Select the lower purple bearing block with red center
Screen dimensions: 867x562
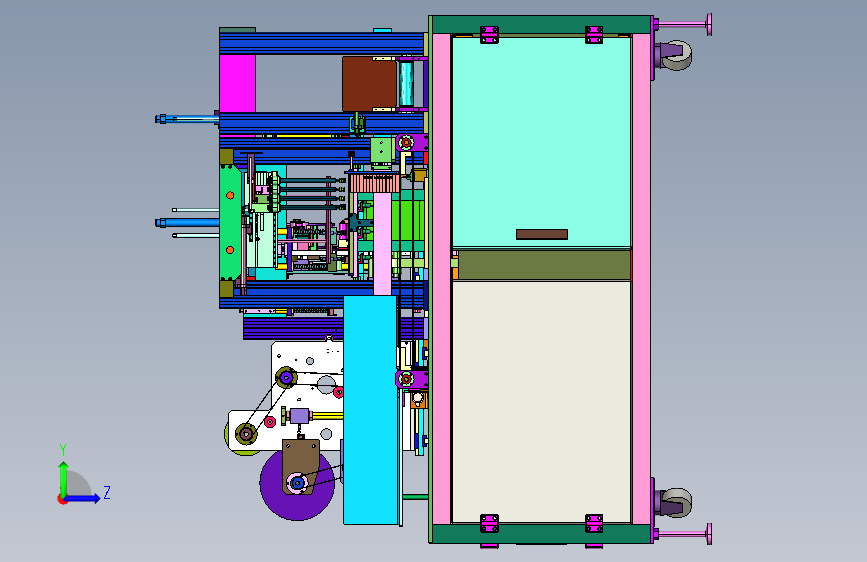pos(411,379)
